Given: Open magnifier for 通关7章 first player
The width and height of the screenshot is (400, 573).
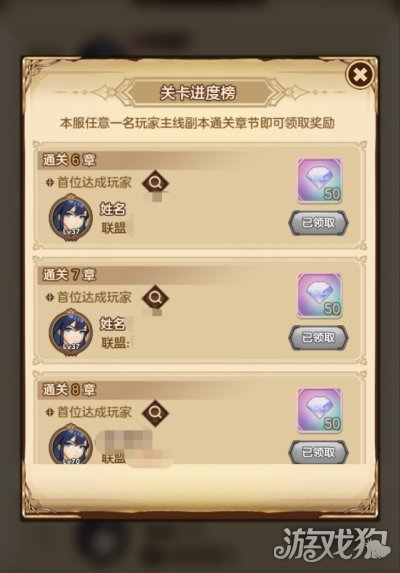Looking at the screenshot, I should pyautogui.click(x=155, y=298).
